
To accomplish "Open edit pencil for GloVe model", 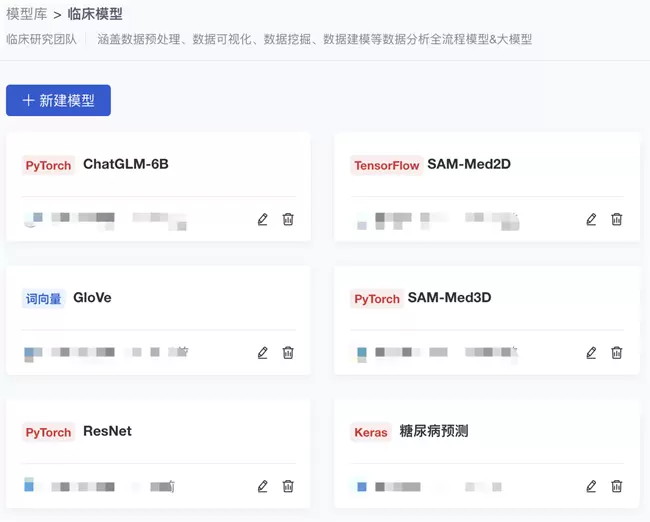I will pos(263,352).
